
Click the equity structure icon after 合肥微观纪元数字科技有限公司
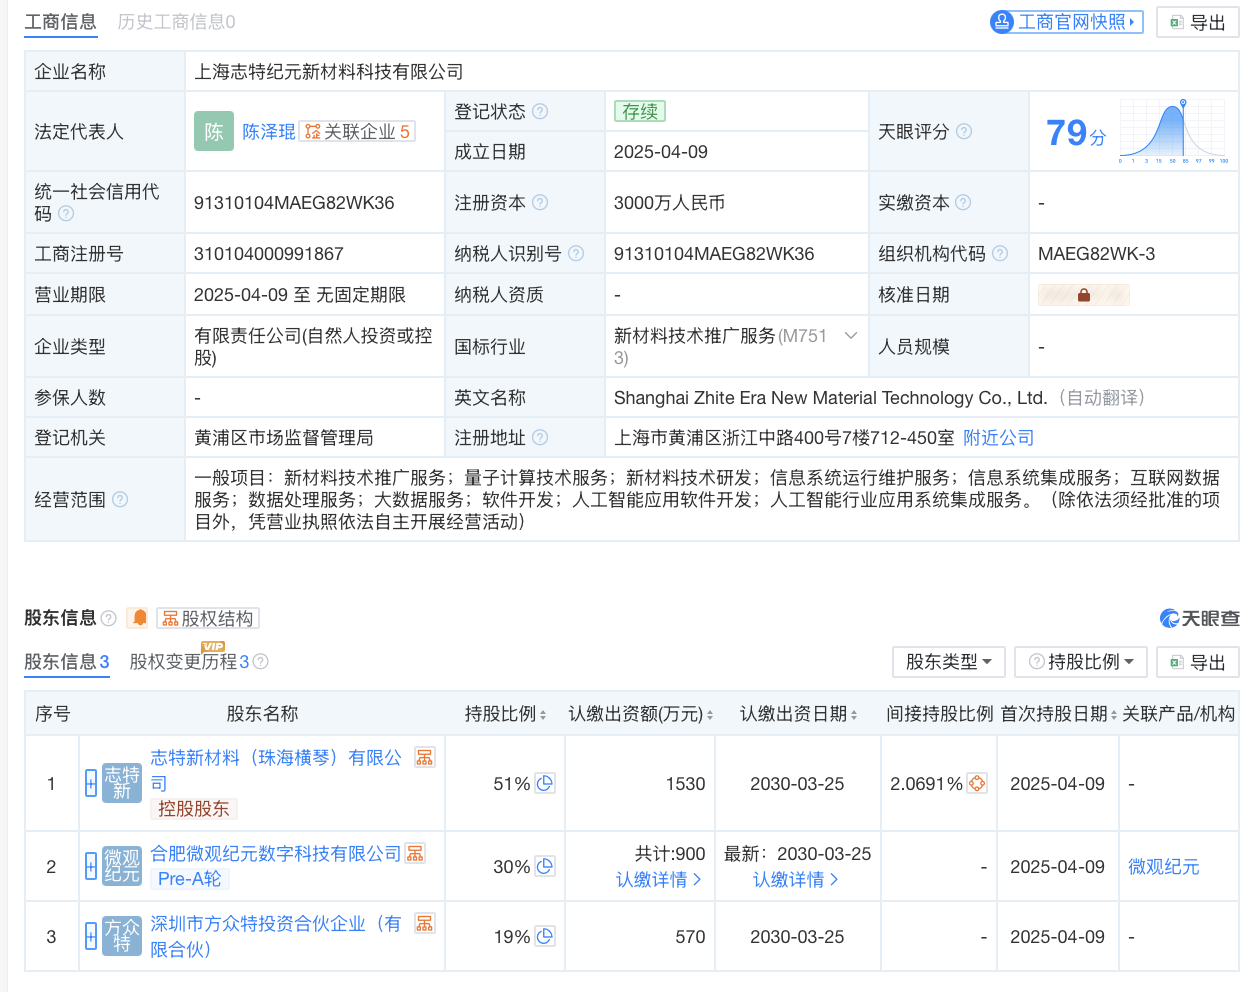[416, 853]
